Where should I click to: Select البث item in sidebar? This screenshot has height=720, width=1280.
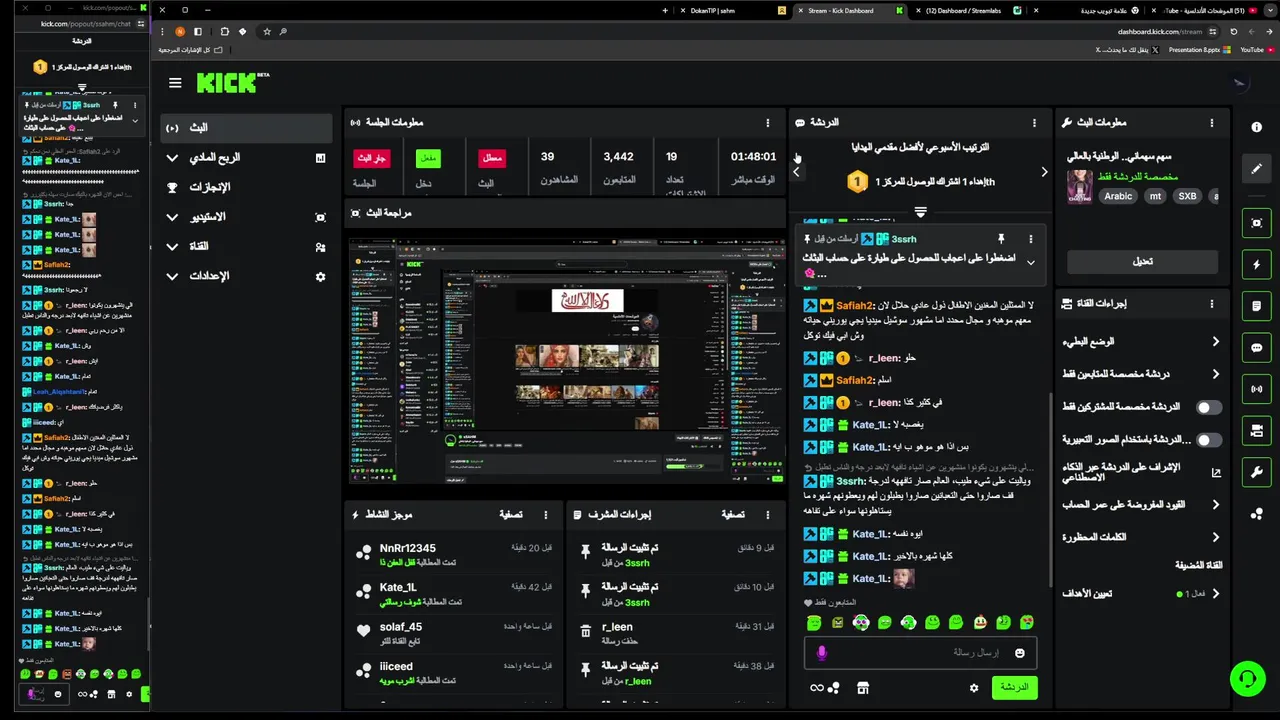tap(245, 128)
